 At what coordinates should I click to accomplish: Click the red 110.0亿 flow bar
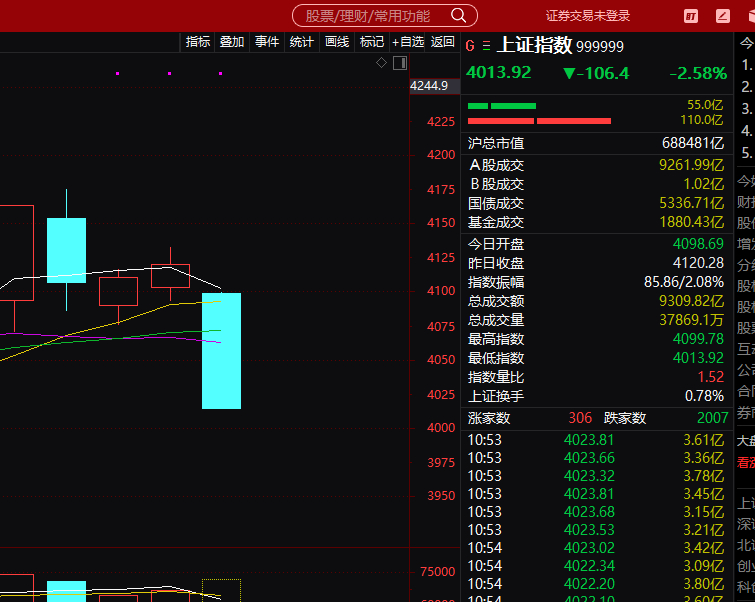(539, 121)
